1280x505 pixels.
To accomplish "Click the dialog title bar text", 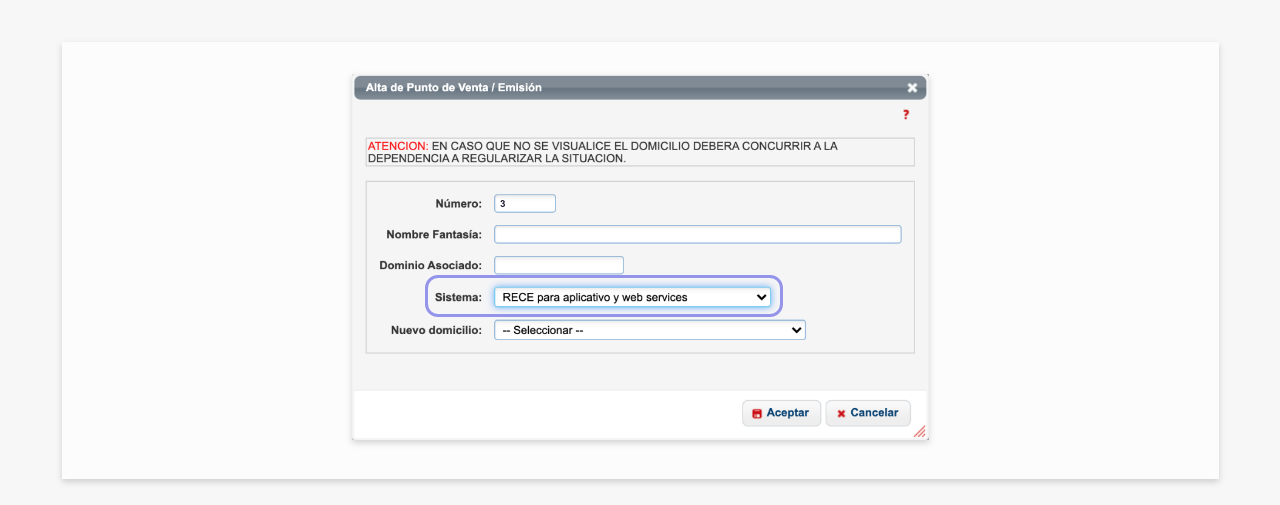I will (x=454, y=88).
